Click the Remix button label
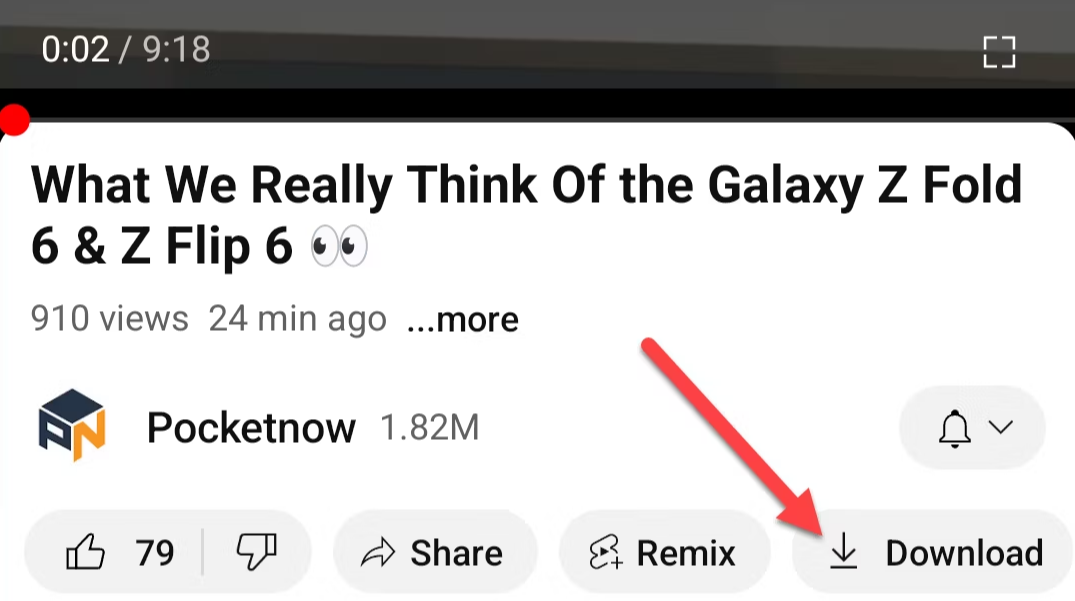Image resolution: width=1075 pixels, height=601 pixels. 686,553
